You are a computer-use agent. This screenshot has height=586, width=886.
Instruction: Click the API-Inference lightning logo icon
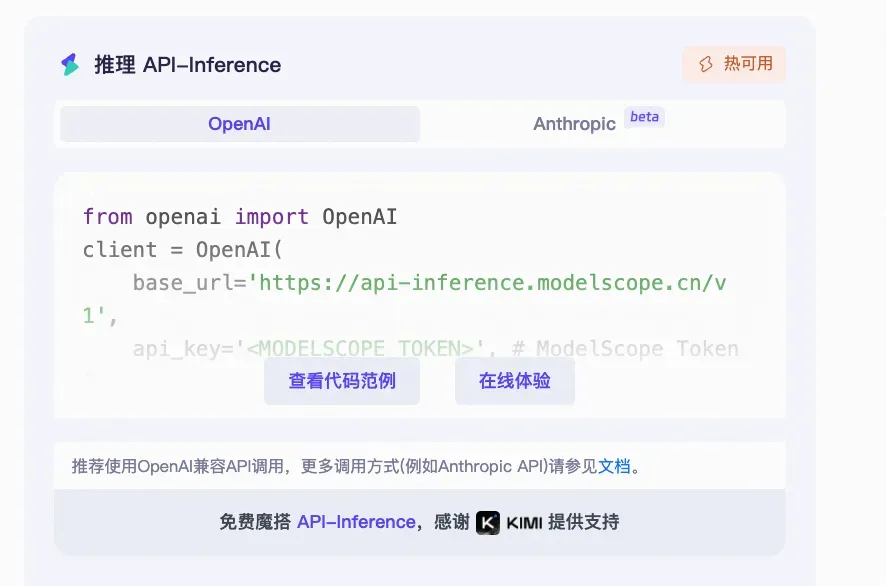coord(70,64)
